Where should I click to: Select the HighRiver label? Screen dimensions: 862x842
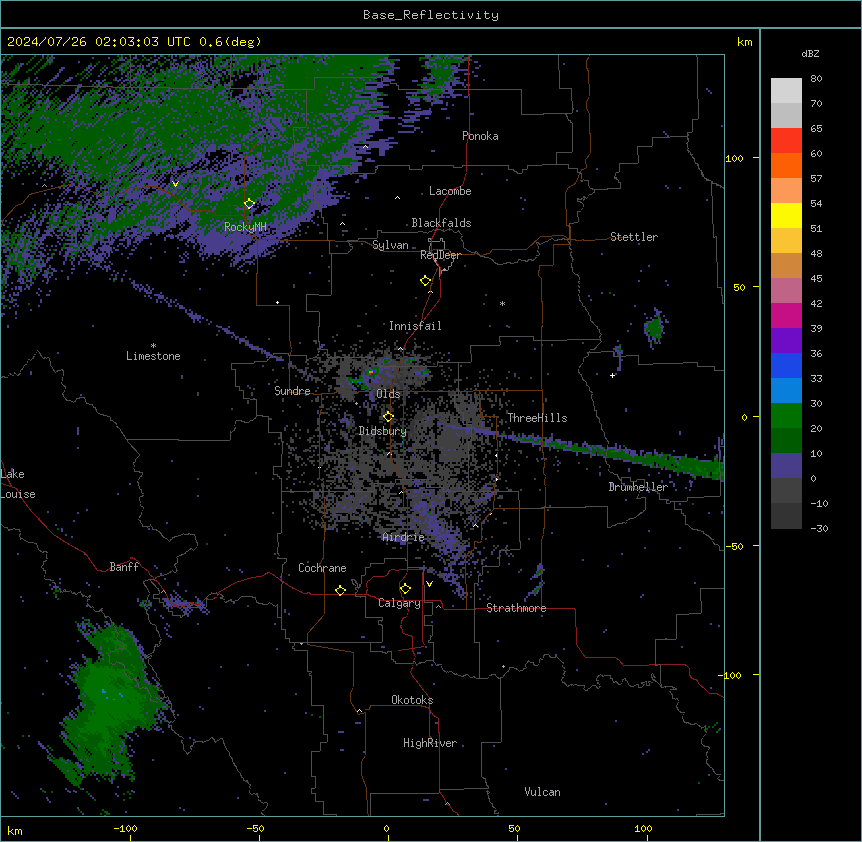(x=430, y=743)
